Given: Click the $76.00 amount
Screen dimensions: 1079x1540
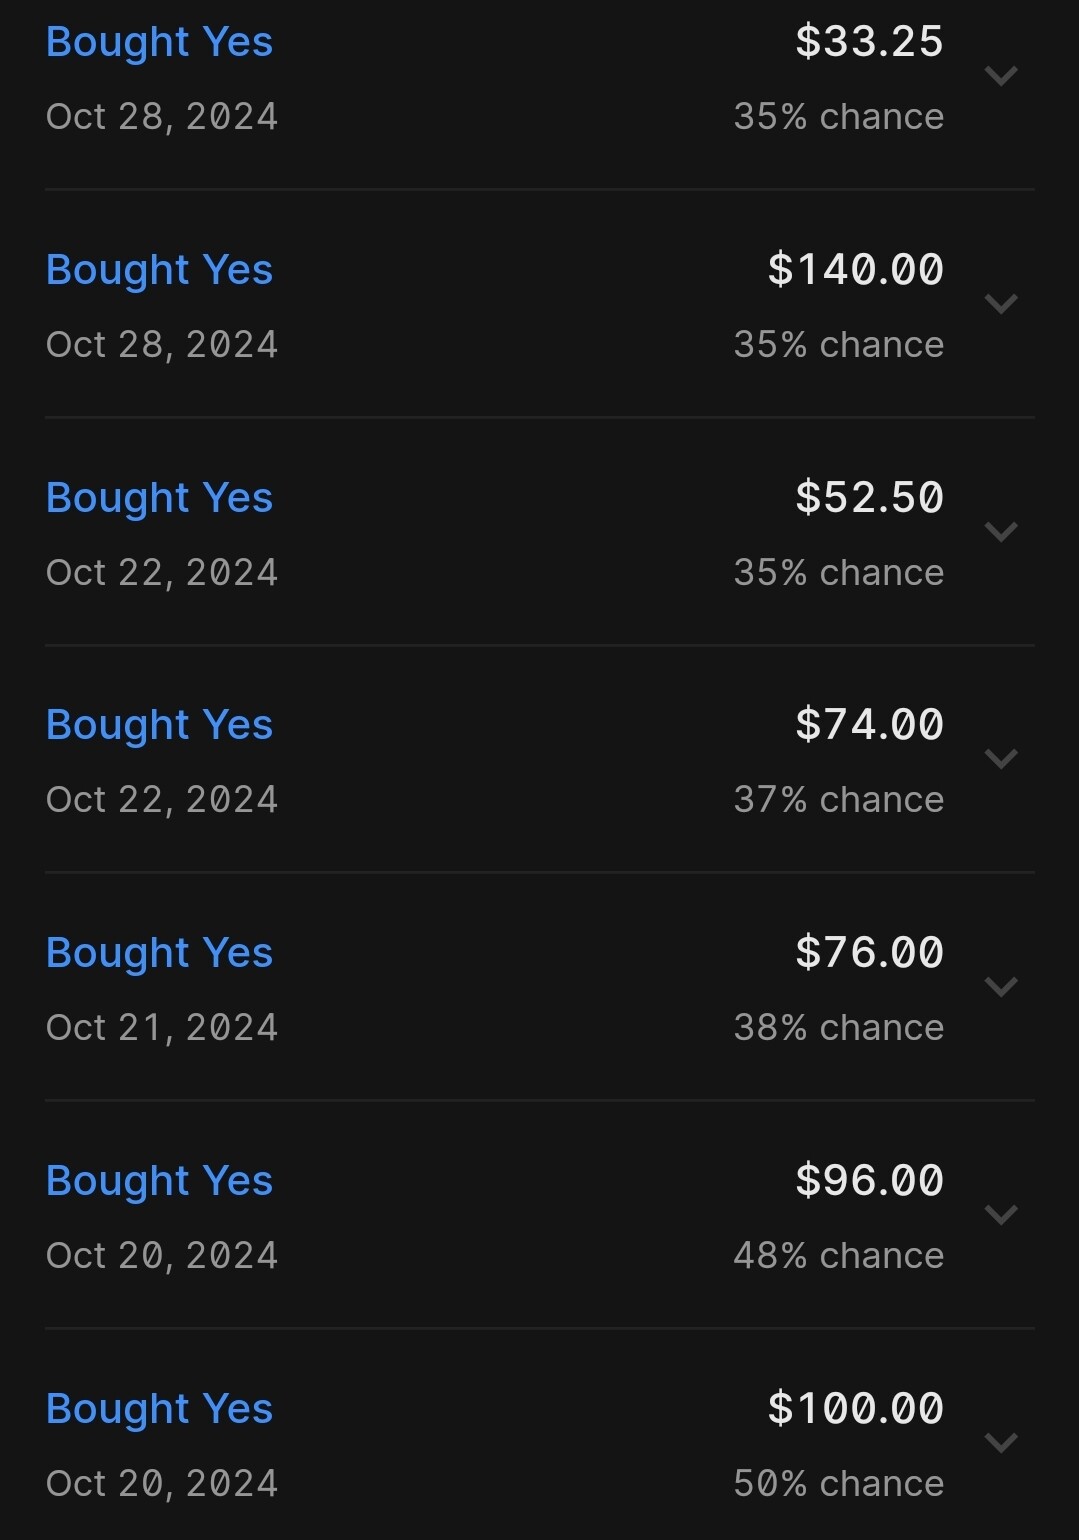Looking at the screenshot, I should click(x=869, y=953).
